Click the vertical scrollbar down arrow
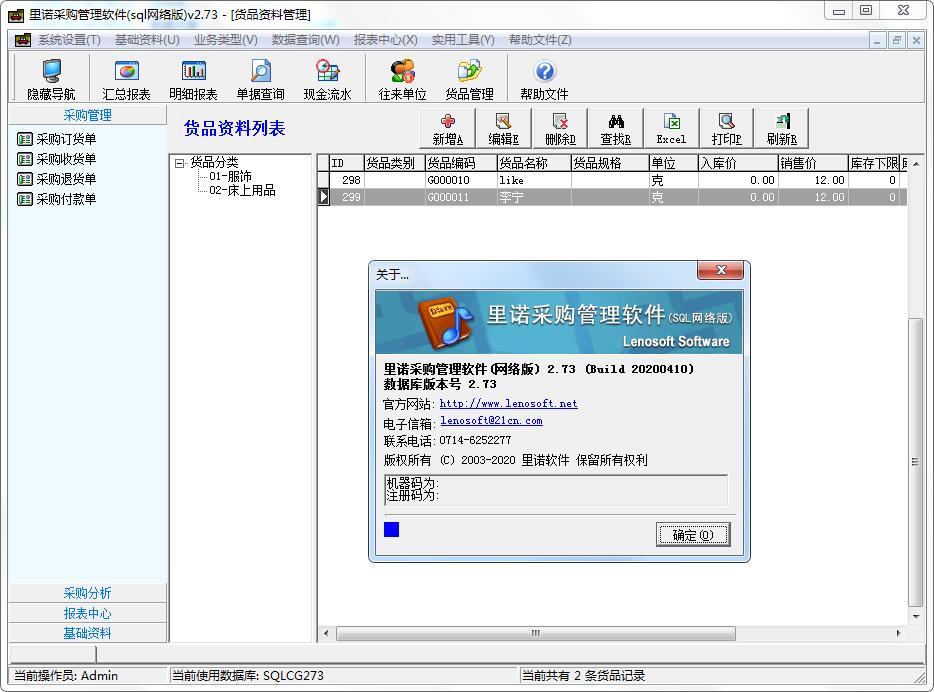The width and height of the screenshot is (934, 692). pos(916,617)
